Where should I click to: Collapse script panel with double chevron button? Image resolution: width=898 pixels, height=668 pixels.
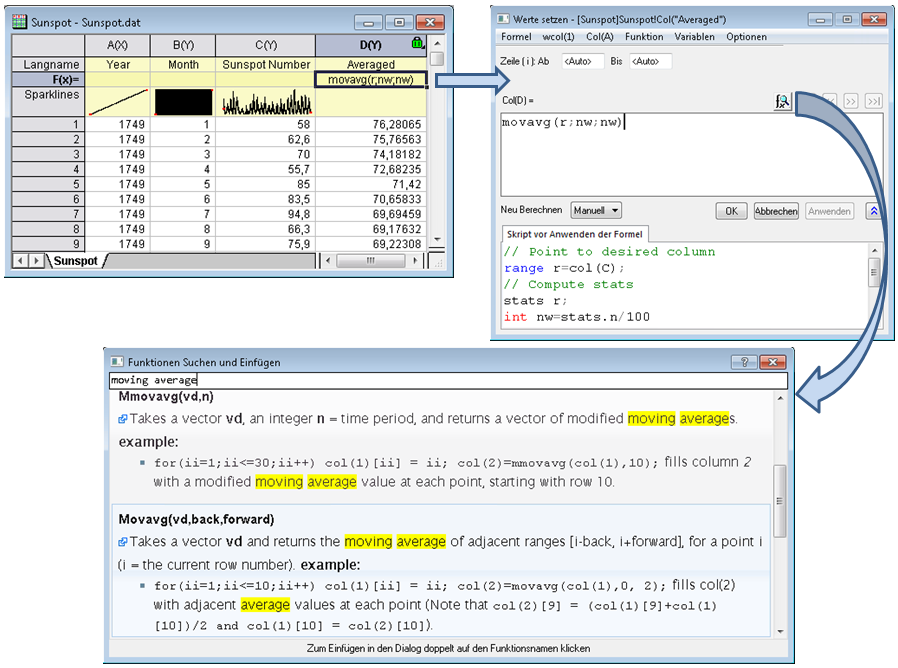(874, 211)
